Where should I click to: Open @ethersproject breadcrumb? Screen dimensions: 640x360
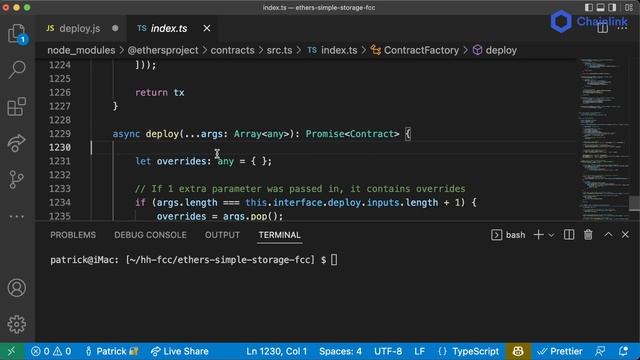163,50
